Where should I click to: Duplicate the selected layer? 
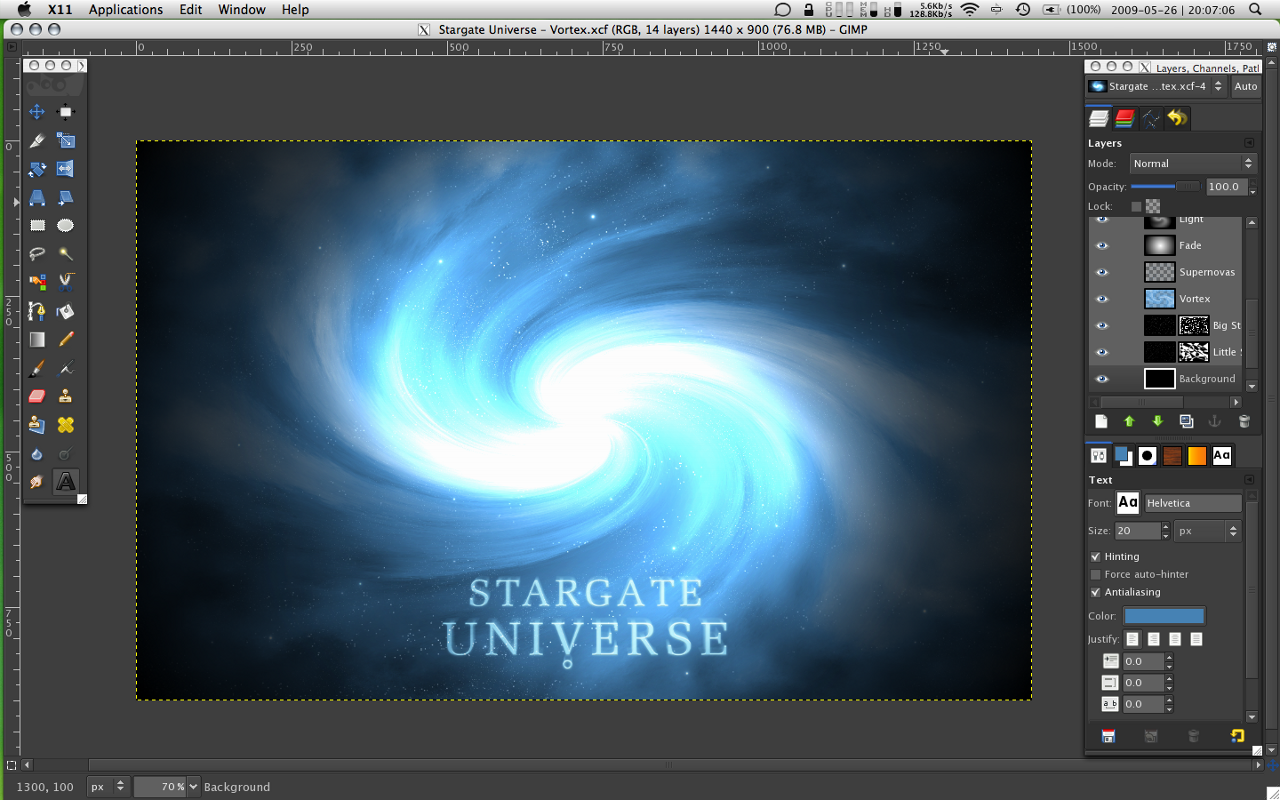tap(1186, 422)
